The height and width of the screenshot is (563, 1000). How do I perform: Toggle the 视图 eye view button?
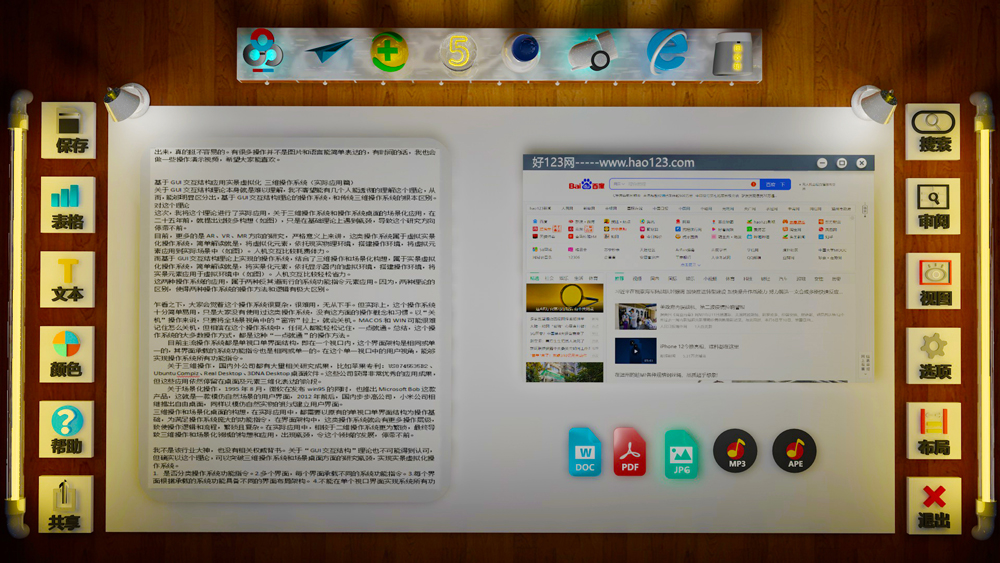pyautogui.click(x=934, y=281)
